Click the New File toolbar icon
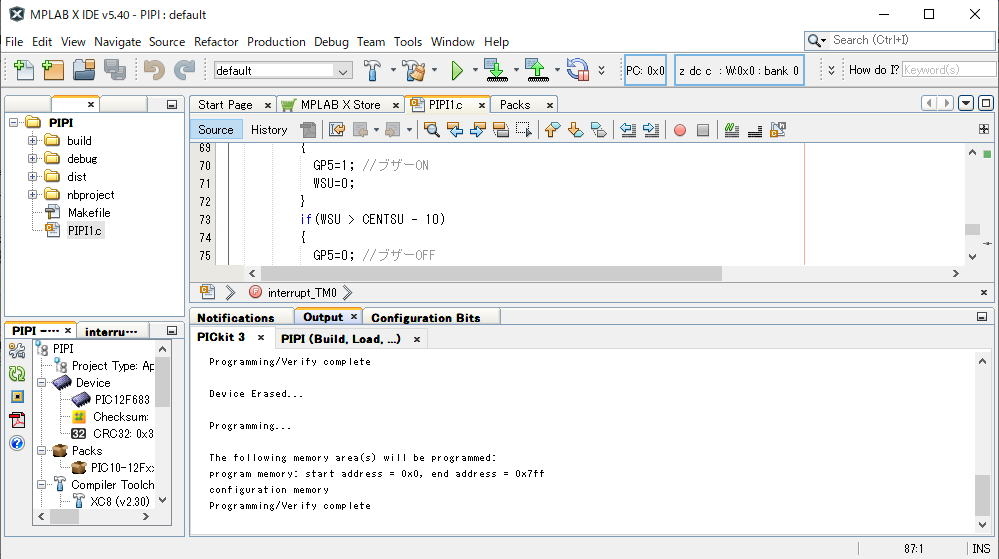999x559 pixels. coord(24,69)
